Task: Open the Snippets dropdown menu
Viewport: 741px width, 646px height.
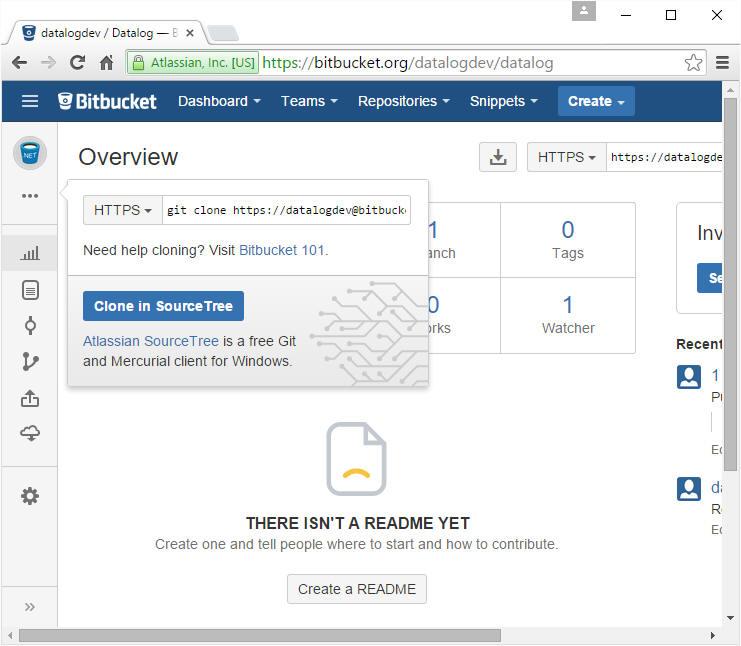Action: click(x=504, y=101)
